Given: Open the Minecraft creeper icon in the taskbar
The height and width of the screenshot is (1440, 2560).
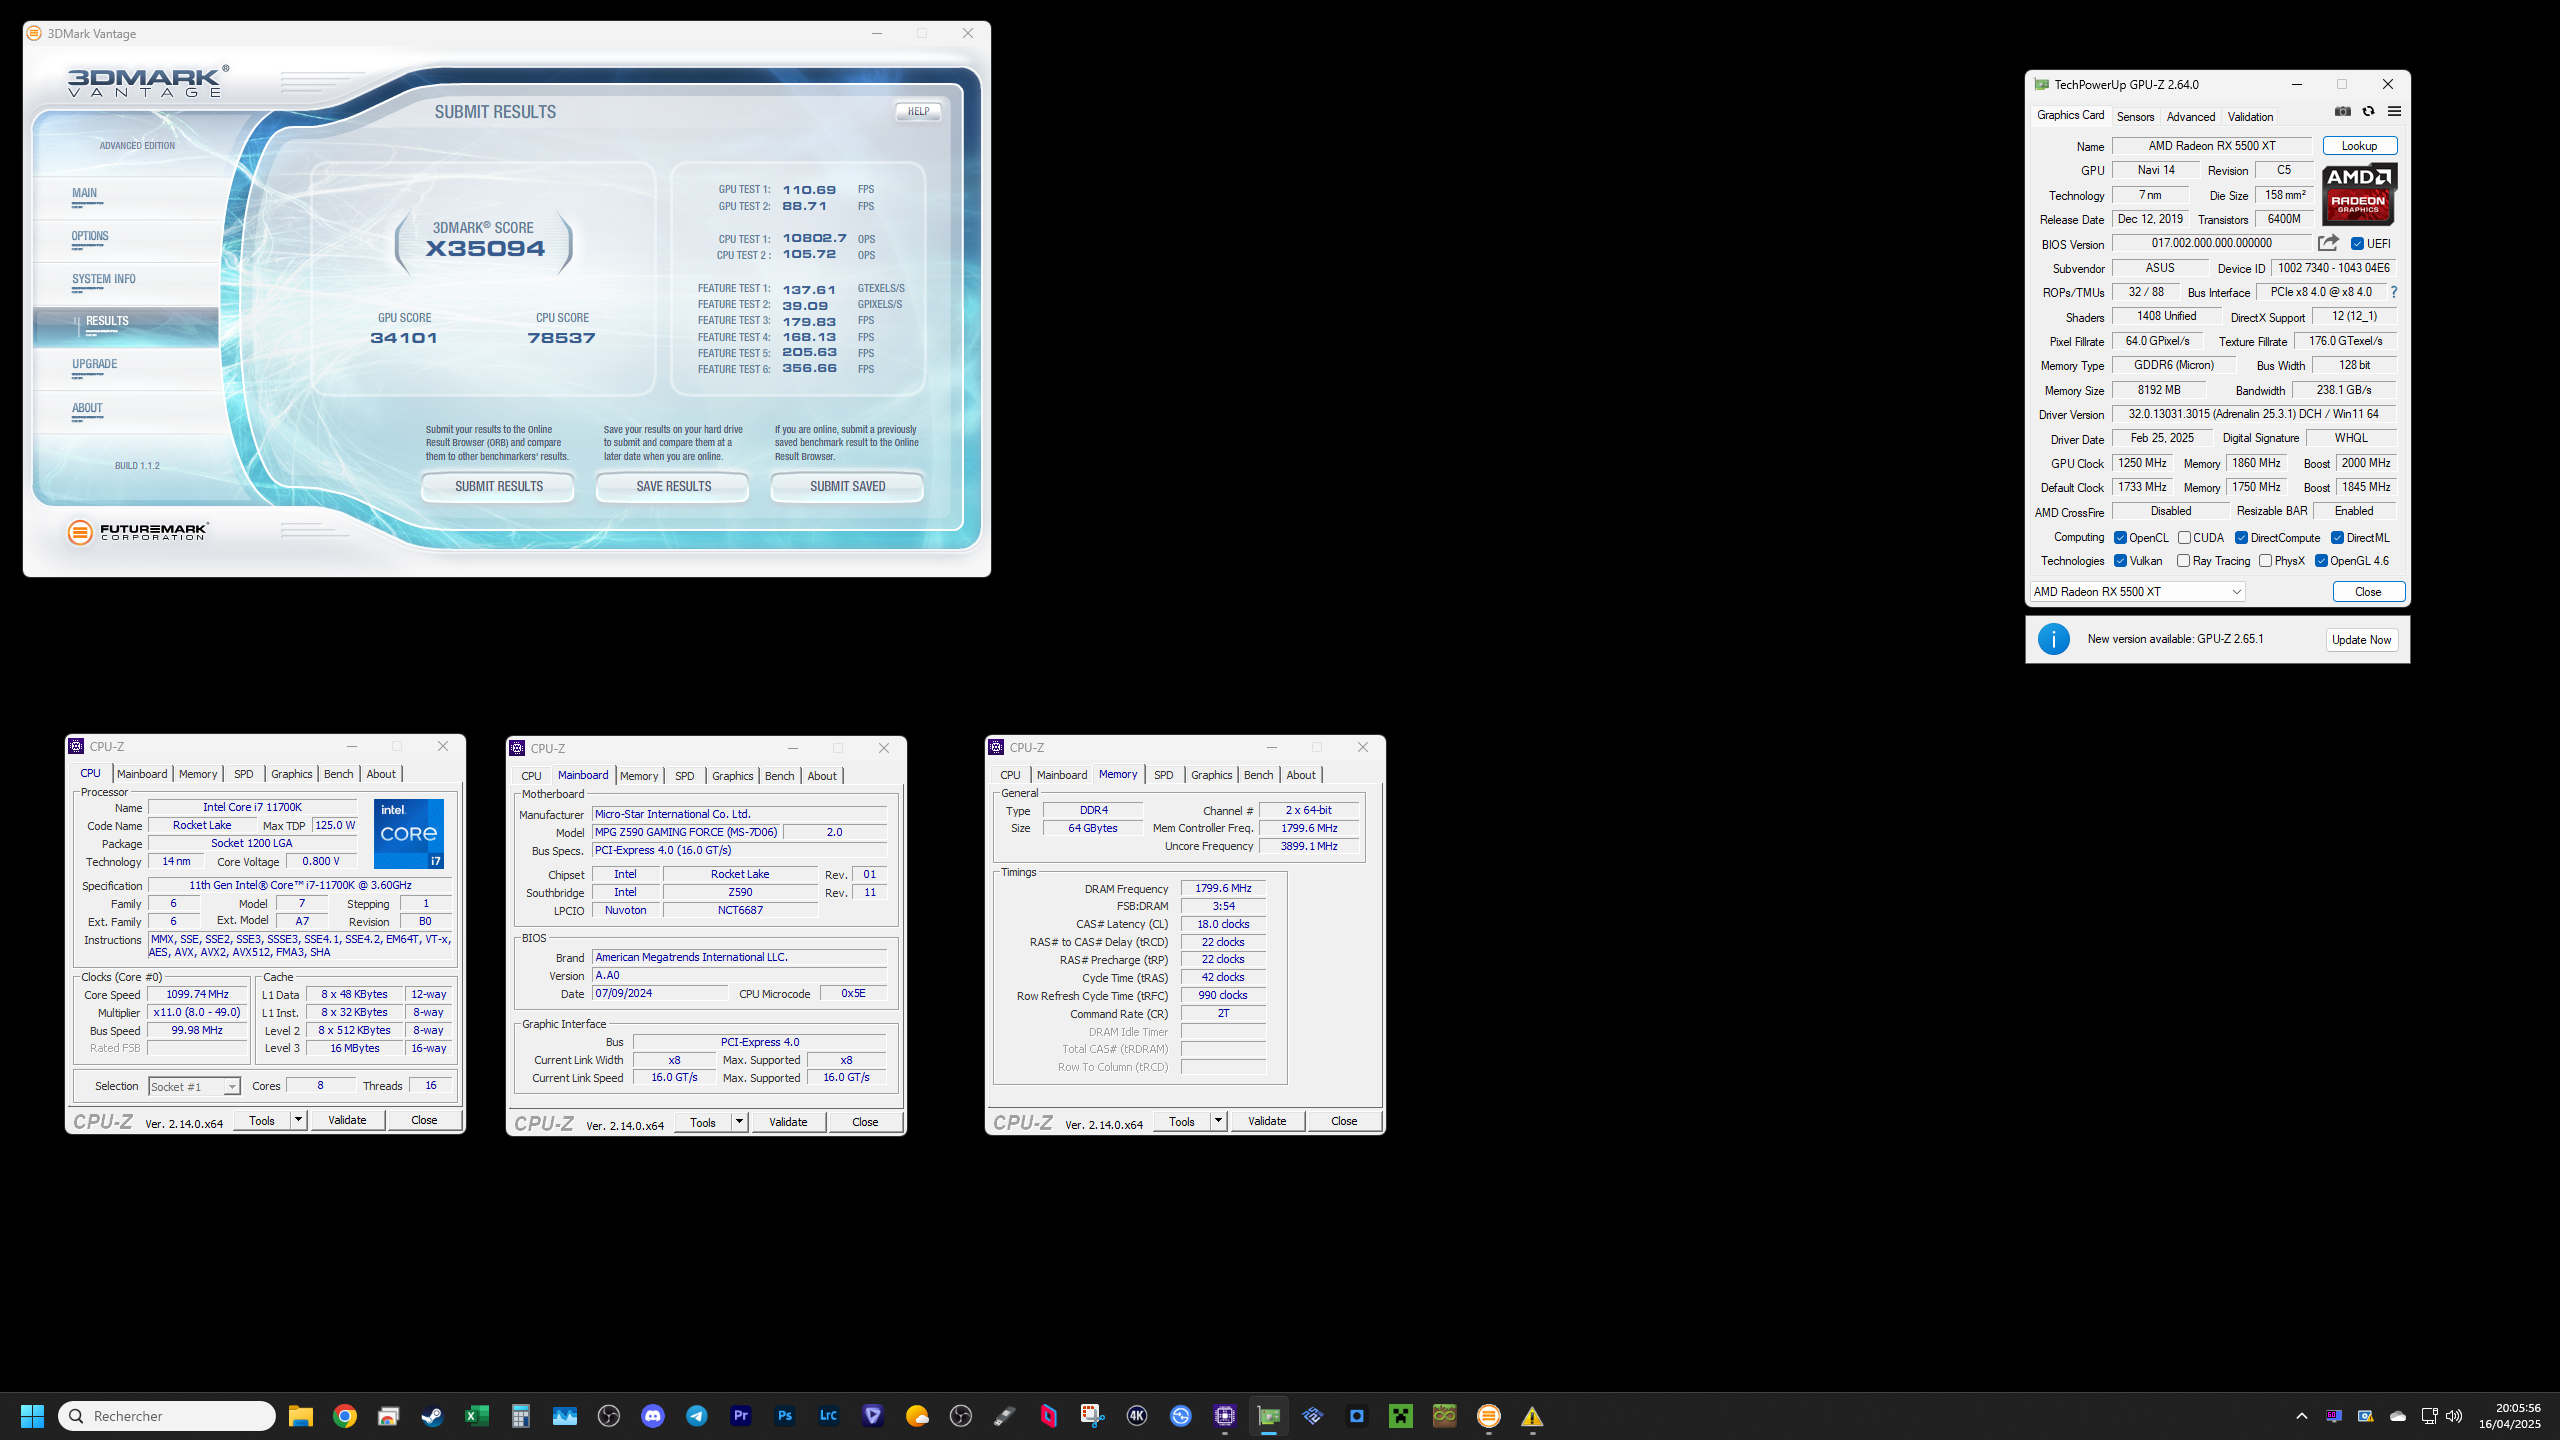Looking at the screenshot, I should pos(1401,1416).
